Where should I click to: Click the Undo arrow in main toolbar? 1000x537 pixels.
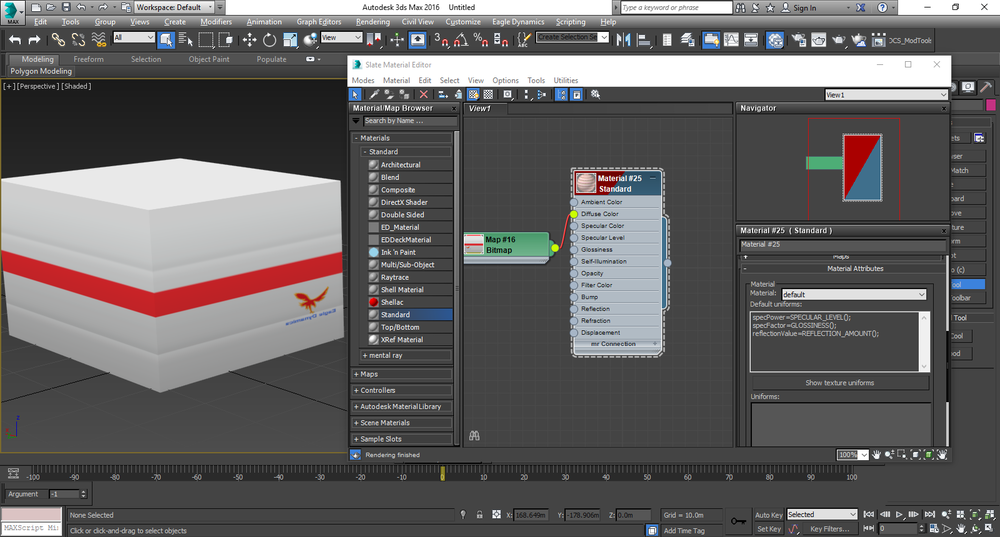(15, 40)
